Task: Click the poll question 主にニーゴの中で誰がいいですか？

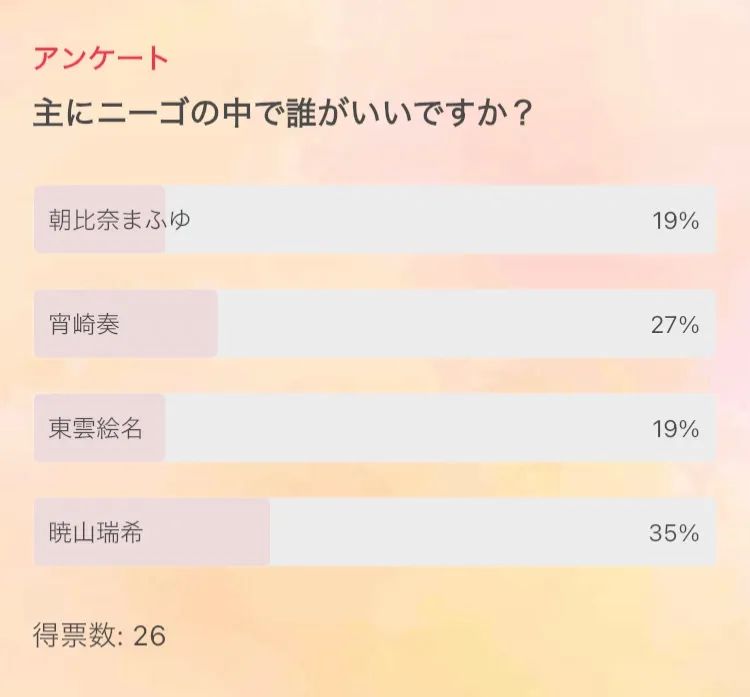Action: tap(282, 112)
